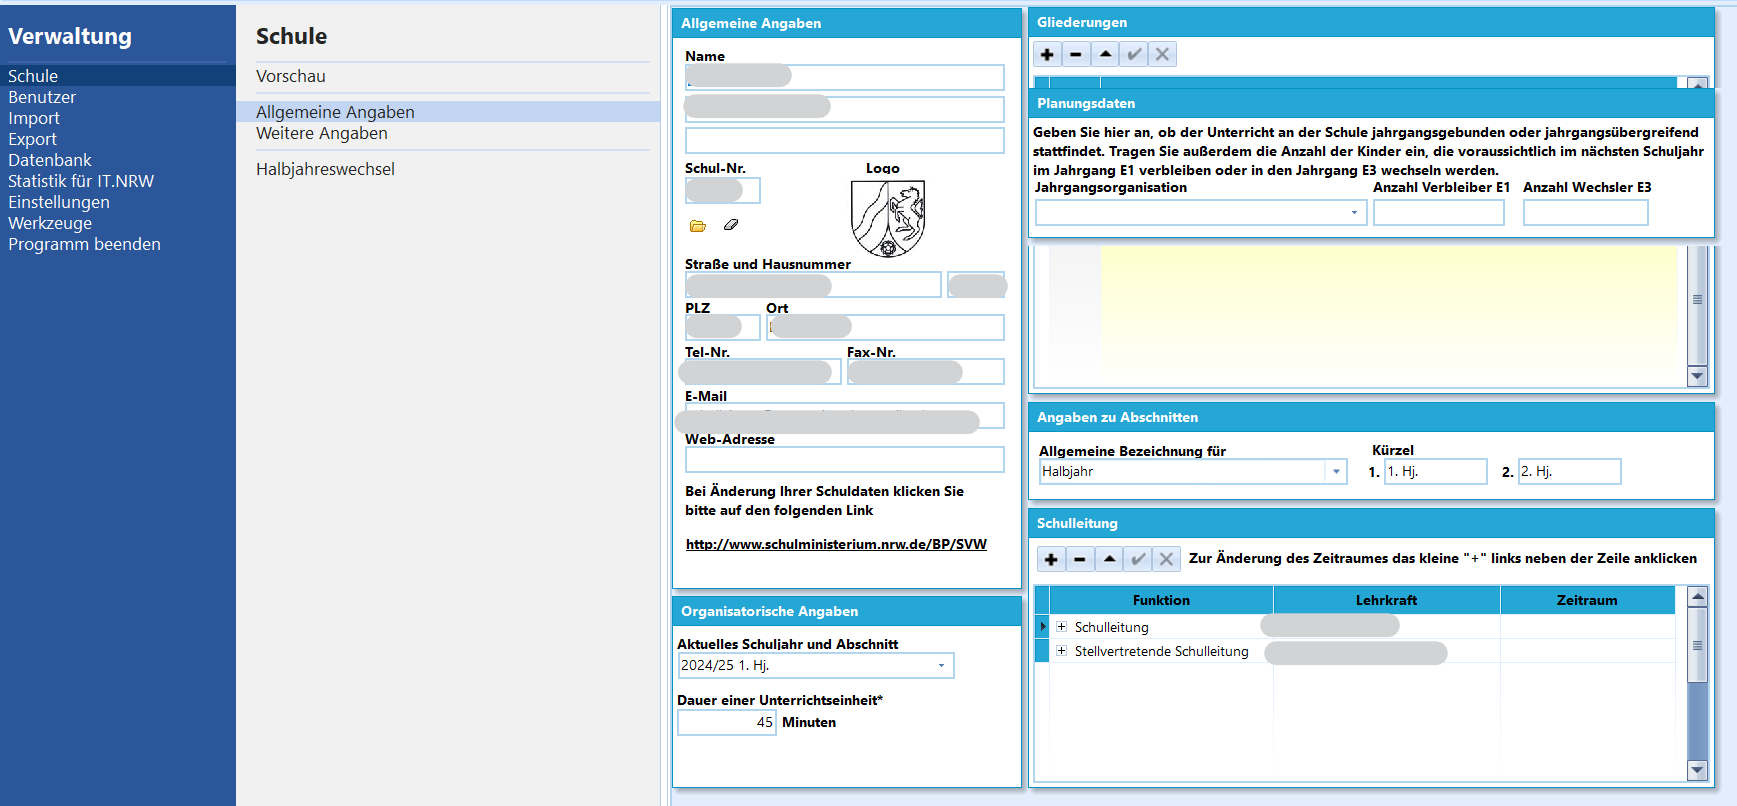
Task: Cancel Schulleitung changes with X icon
Action: (x=1166, y=559)
